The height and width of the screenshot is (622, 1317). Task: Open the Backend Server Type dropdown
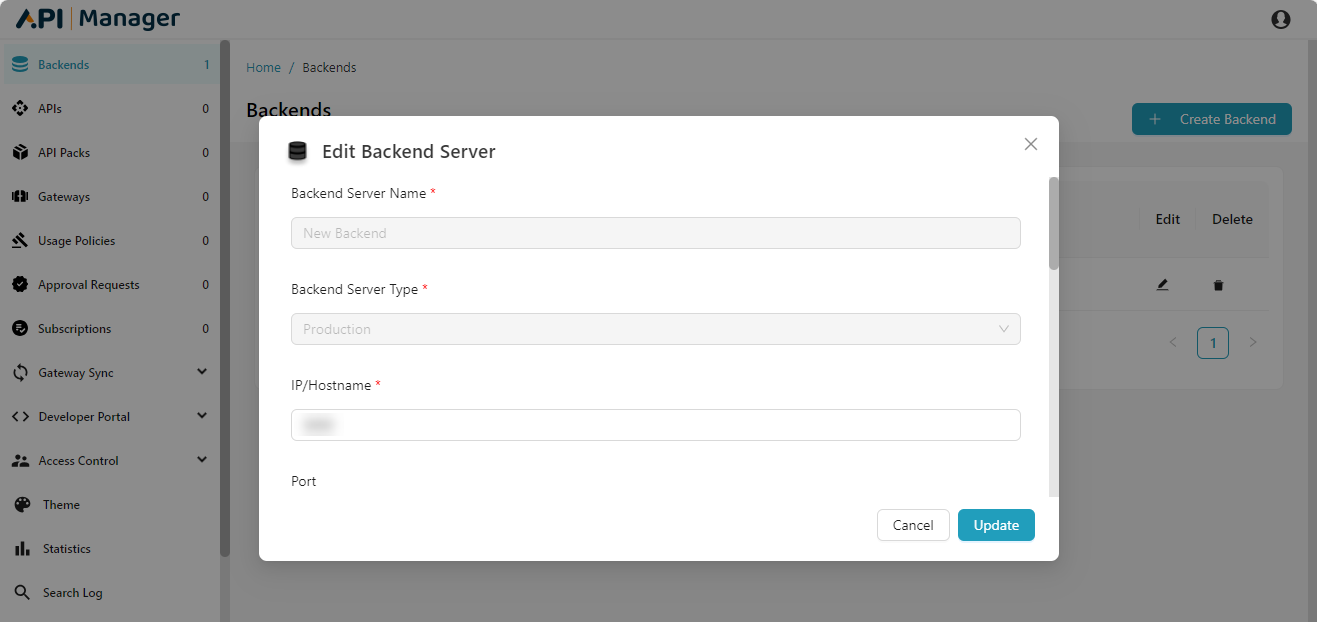click(655, 329)
